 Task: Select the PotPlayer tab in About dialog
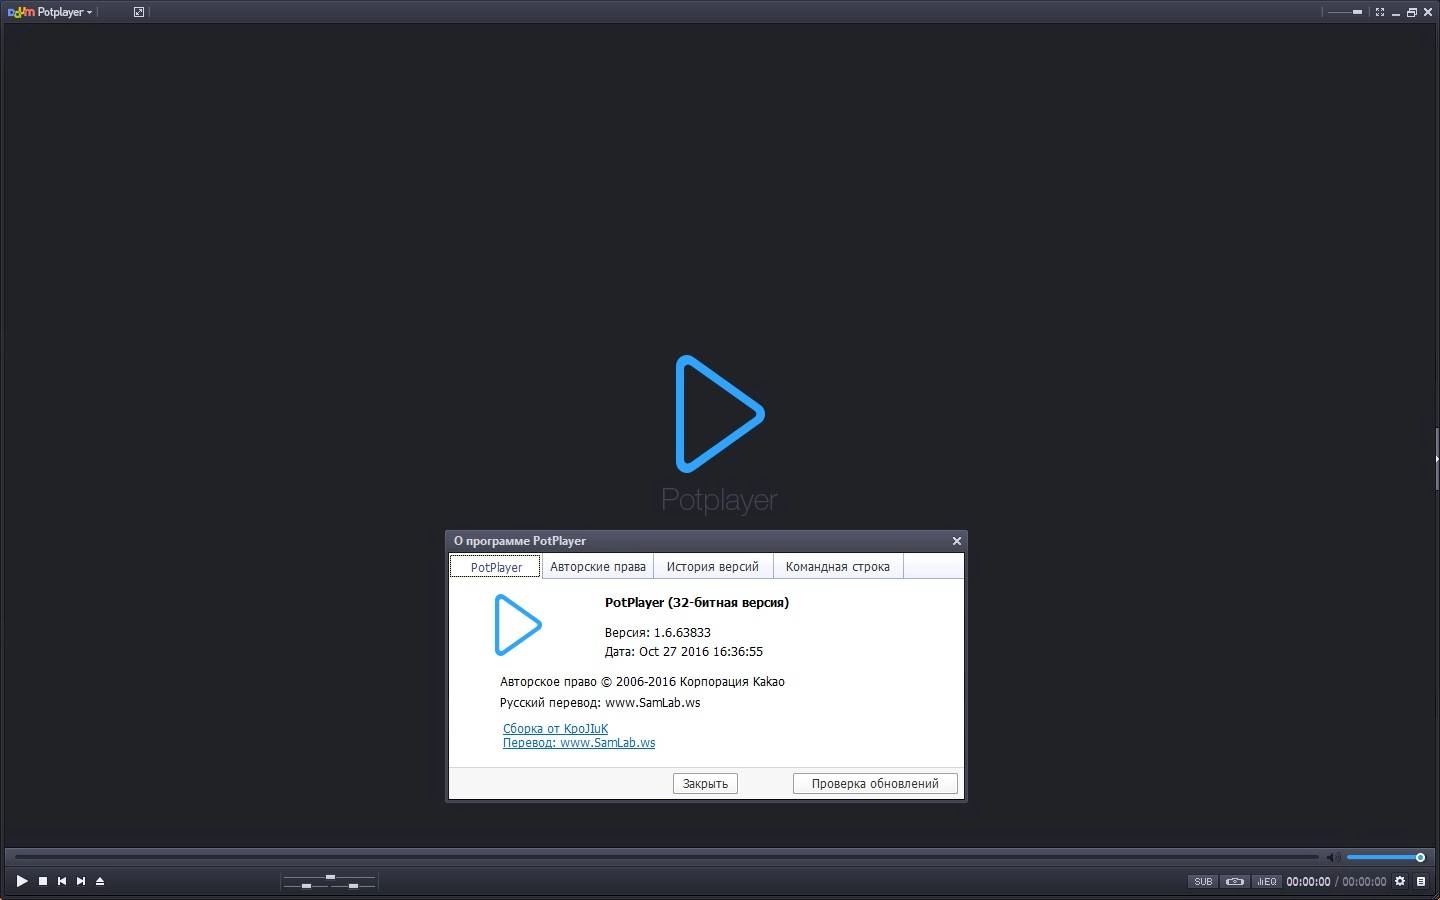tap(496, 567)
